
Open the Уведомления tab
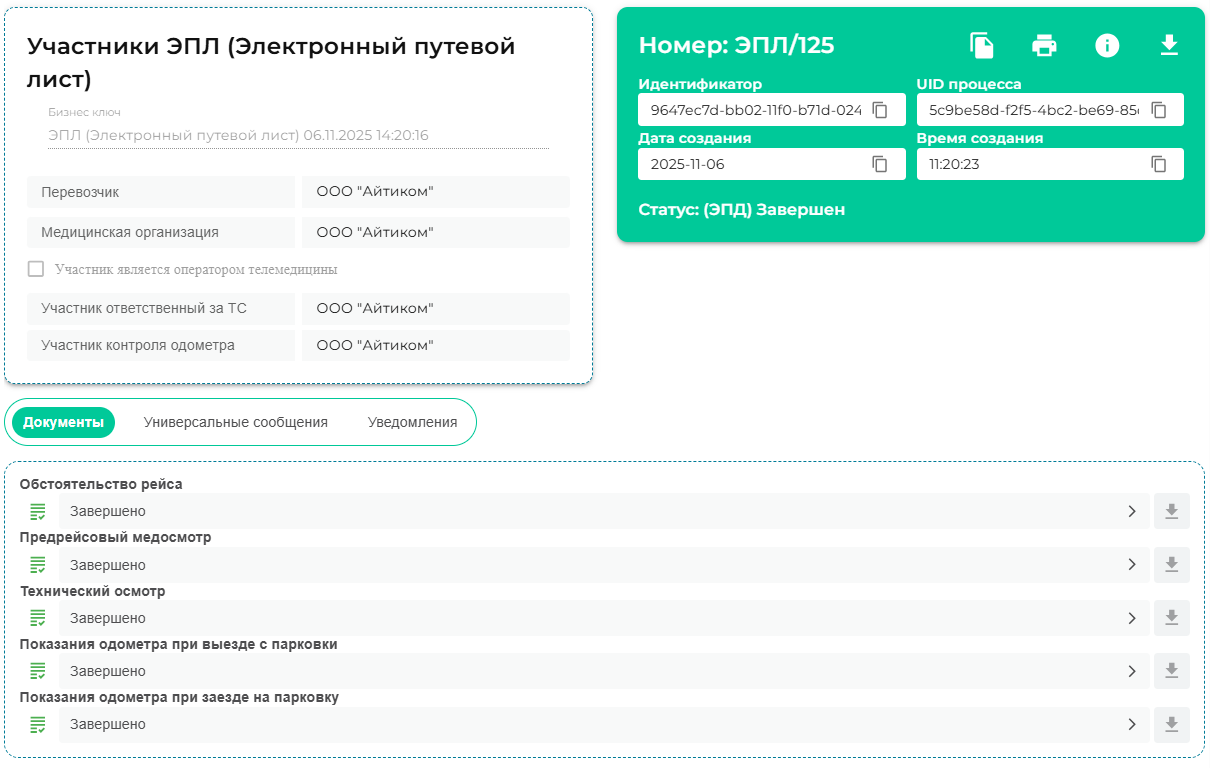point(412,422)
